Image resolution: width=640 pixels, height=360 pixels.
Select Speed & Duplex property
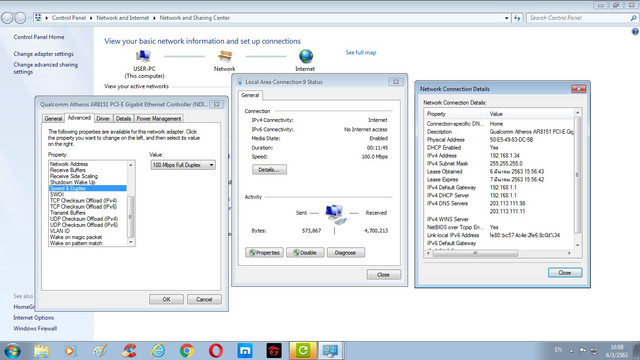pos(87,188)
